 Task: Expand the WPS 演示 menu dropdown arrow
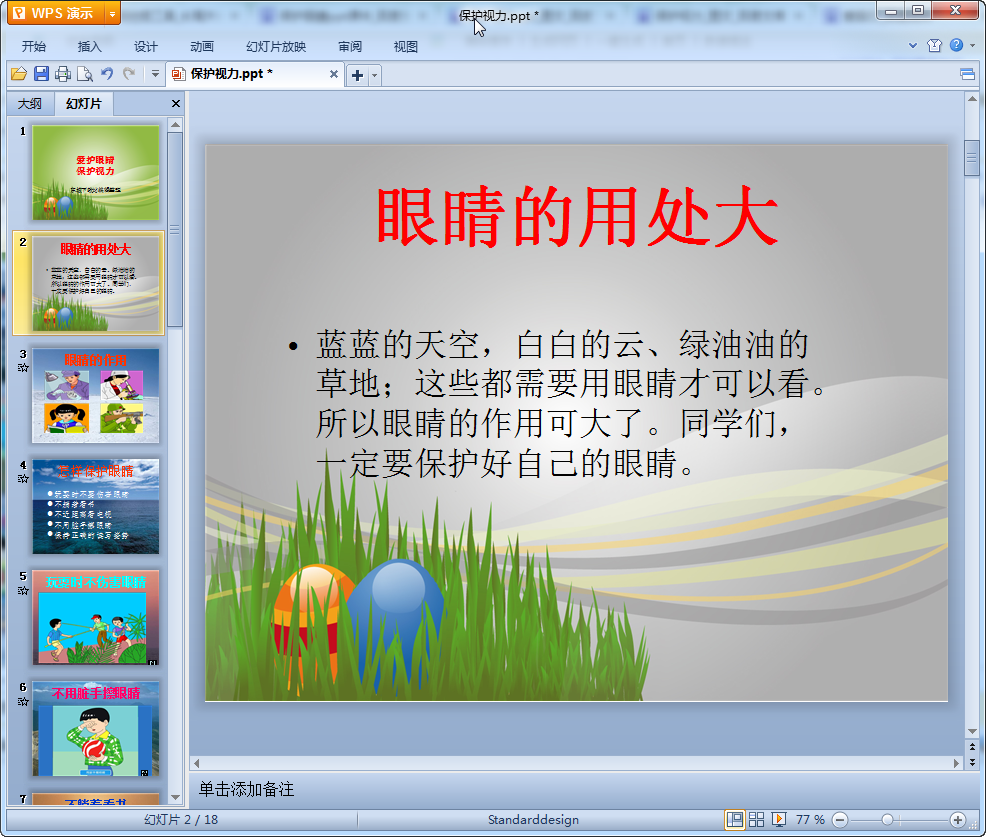(112, 13)
